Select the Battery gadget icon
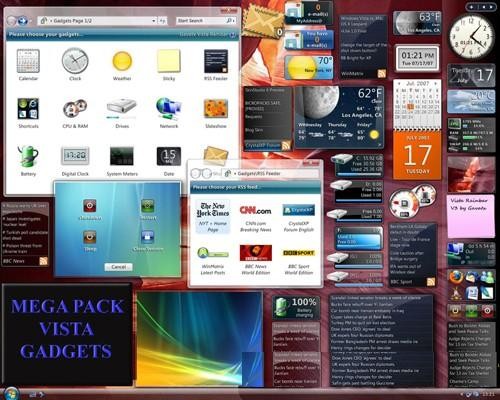 pos(28,156)
